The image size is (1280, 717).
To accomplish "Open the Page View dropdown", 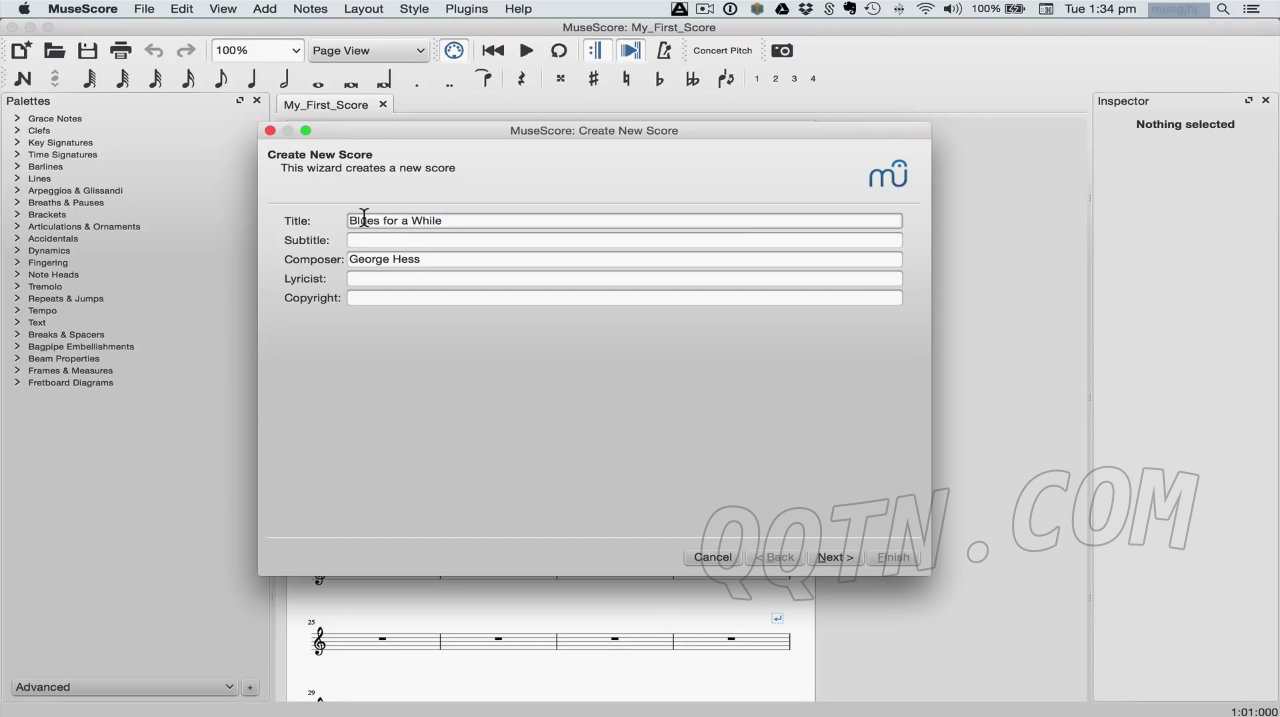I will click(x=368, y=51).
